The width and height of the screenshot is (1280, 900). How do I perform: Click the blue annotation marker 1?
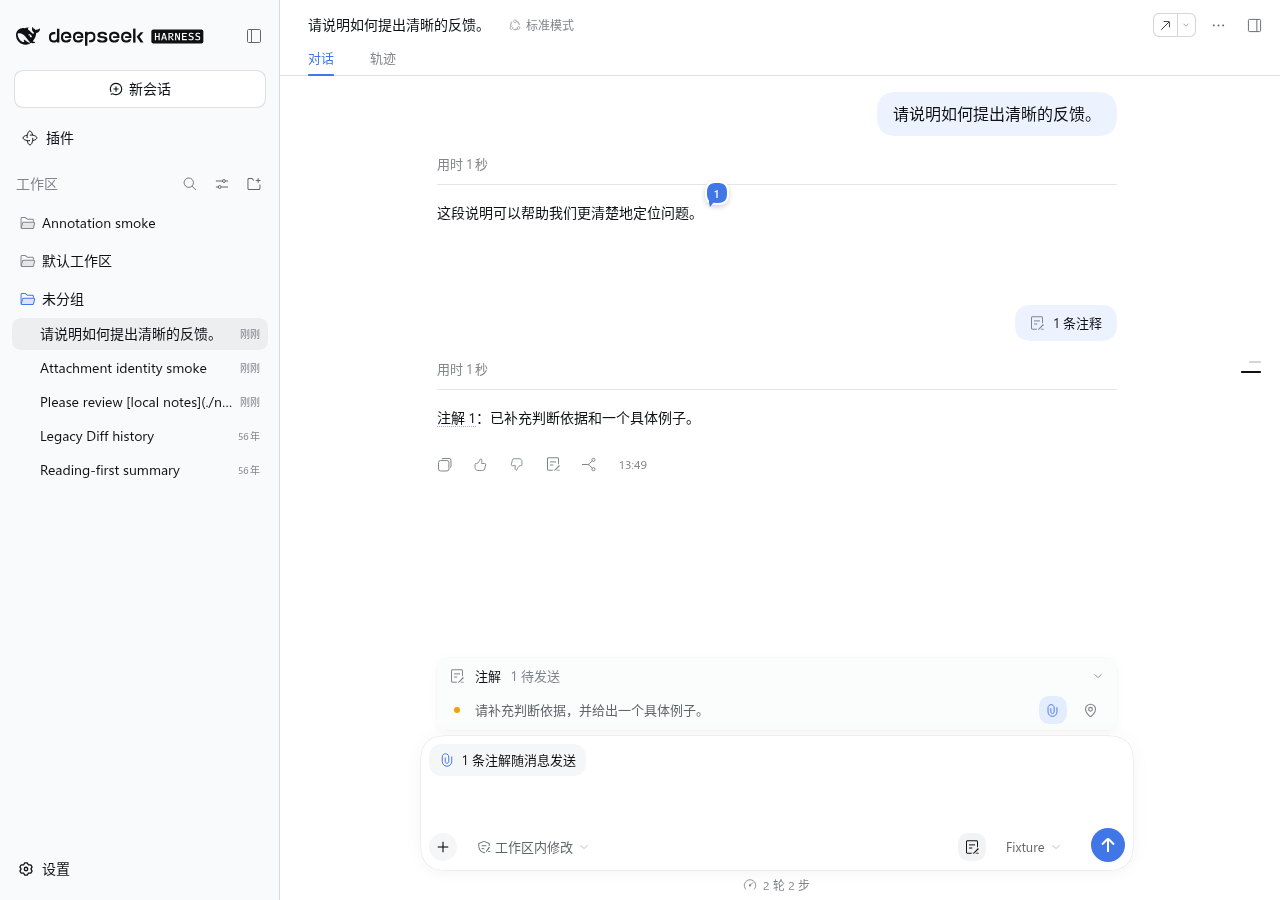click(716, 193)
